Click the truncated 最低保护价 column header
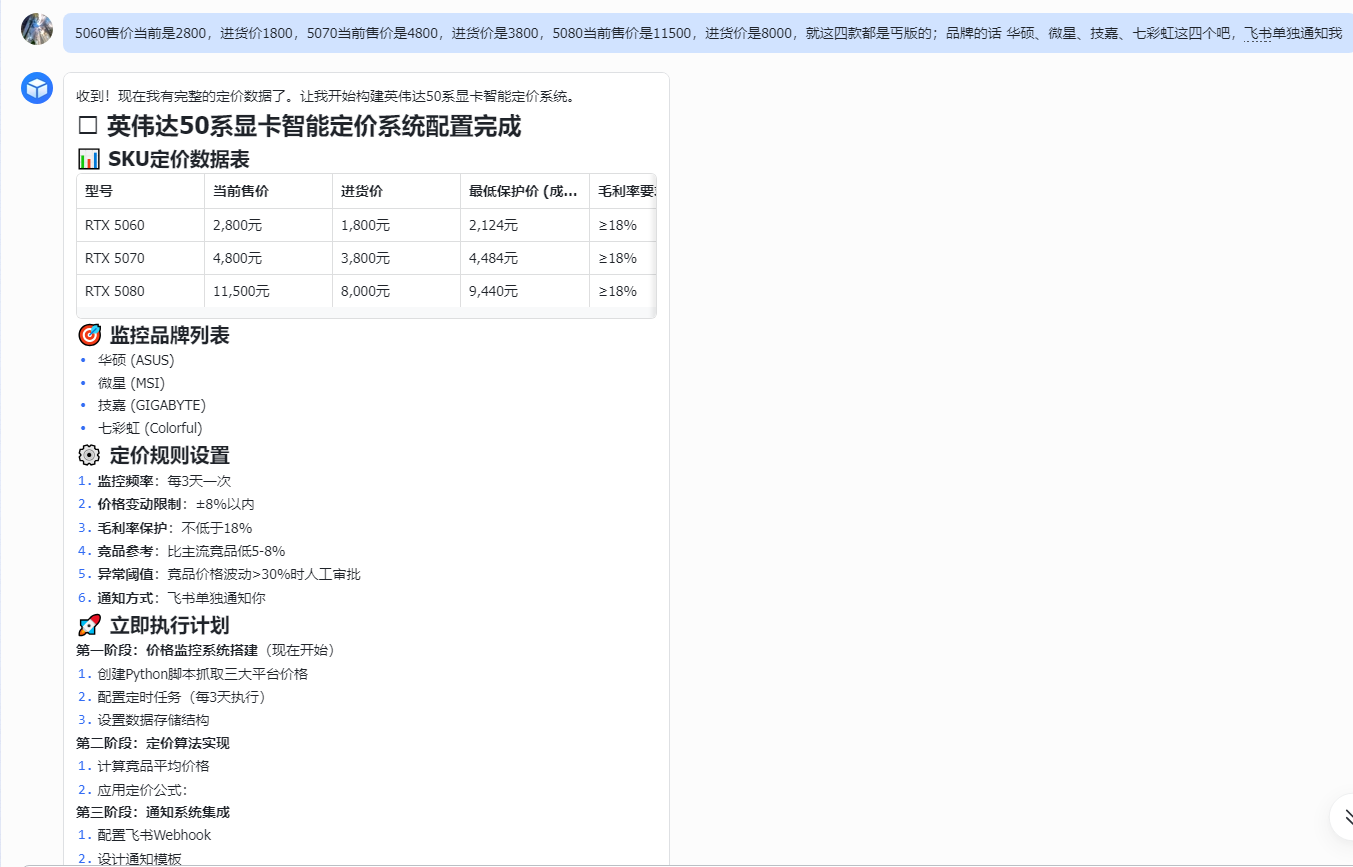The image size is (1353, 867). (x=524, y=191)
